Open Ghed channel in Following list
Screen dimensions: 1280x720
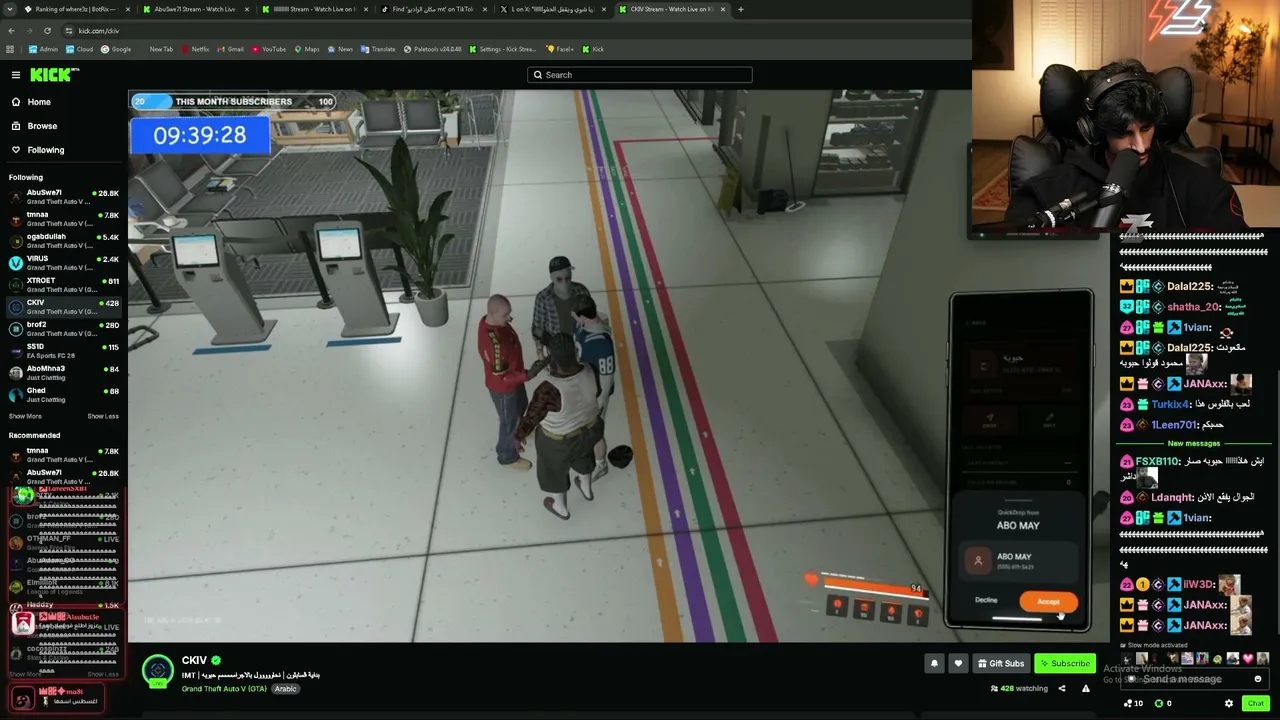point(64,395)
